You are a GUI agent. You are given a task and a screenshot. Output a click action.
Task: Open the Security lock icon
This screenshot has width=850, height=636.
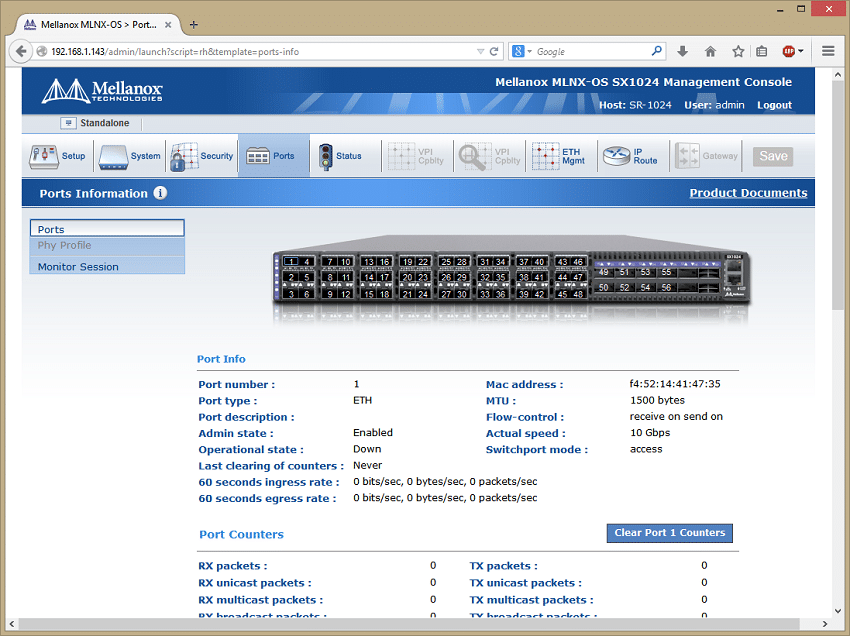pyautogui.click(x=183, y=157)
